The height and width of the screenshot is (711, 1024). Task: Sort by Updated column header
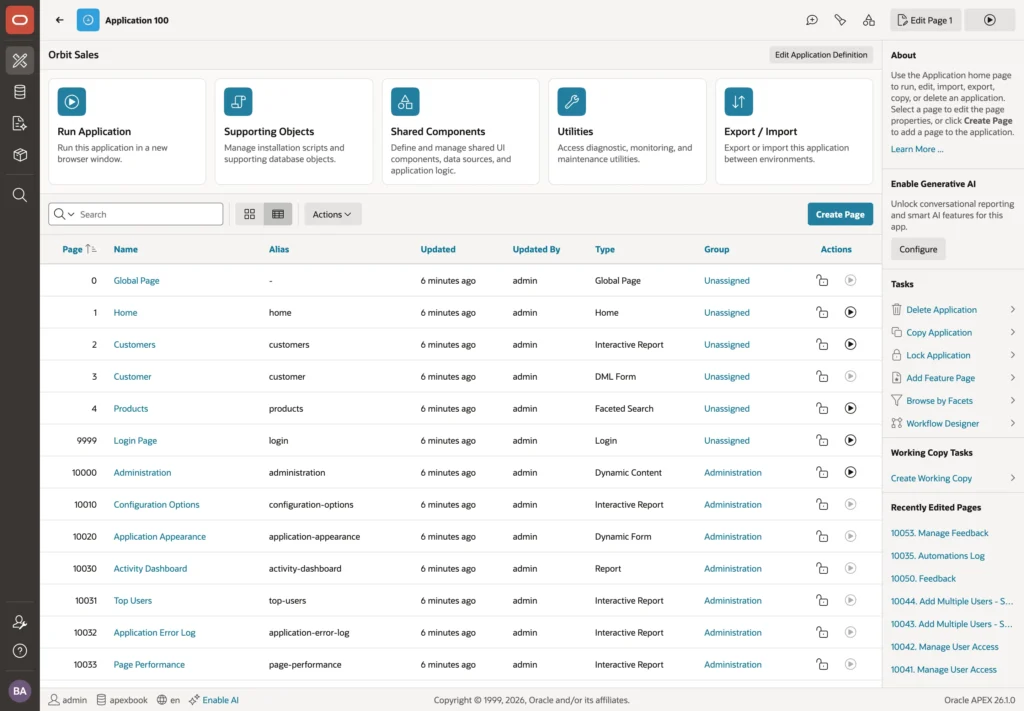click(438, 249)
